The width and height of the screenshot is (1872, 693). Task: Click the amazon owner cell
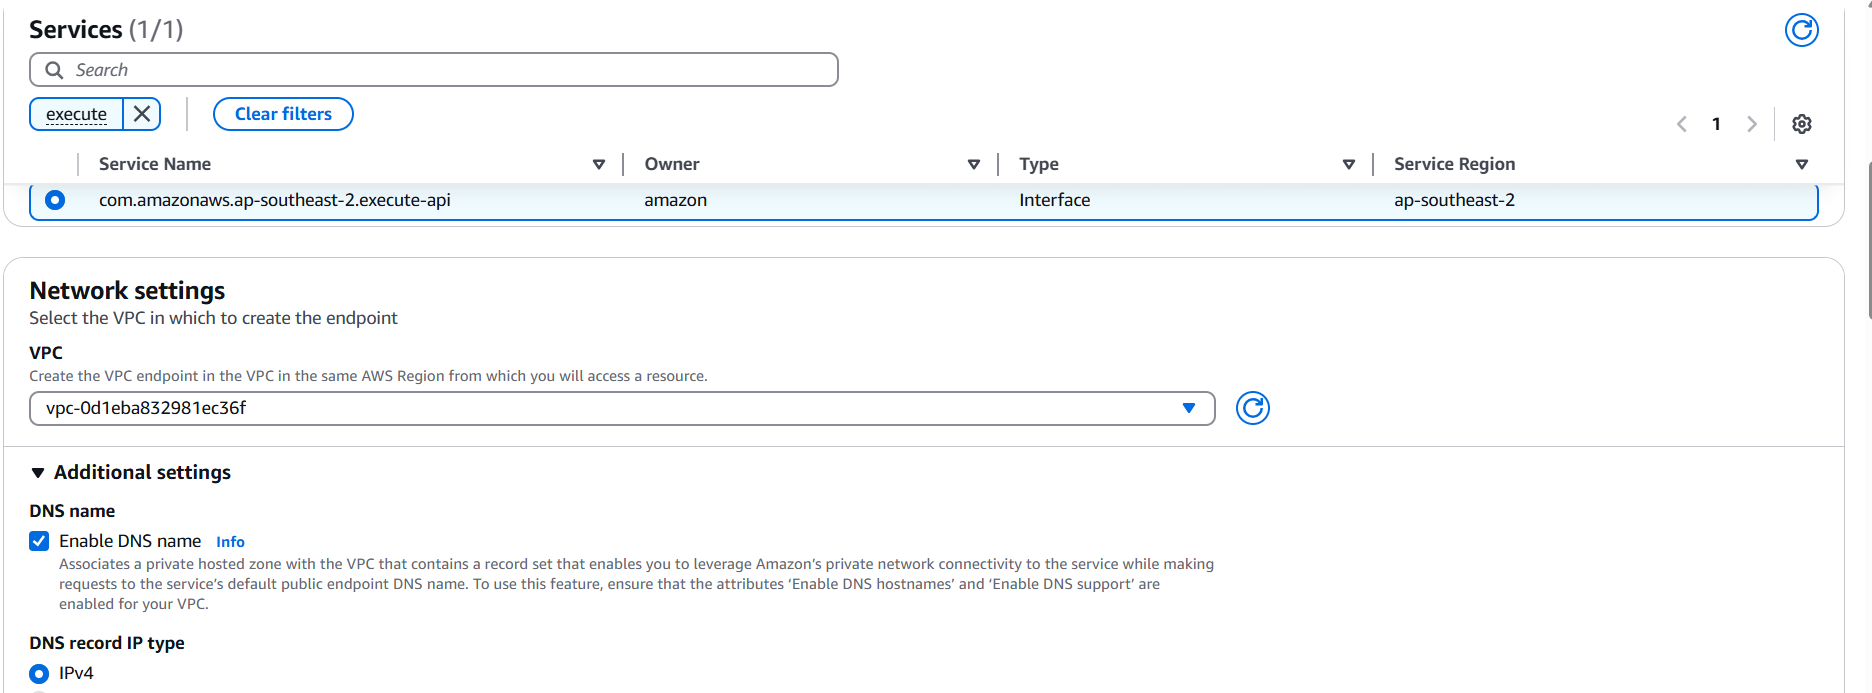coord(675,200)
